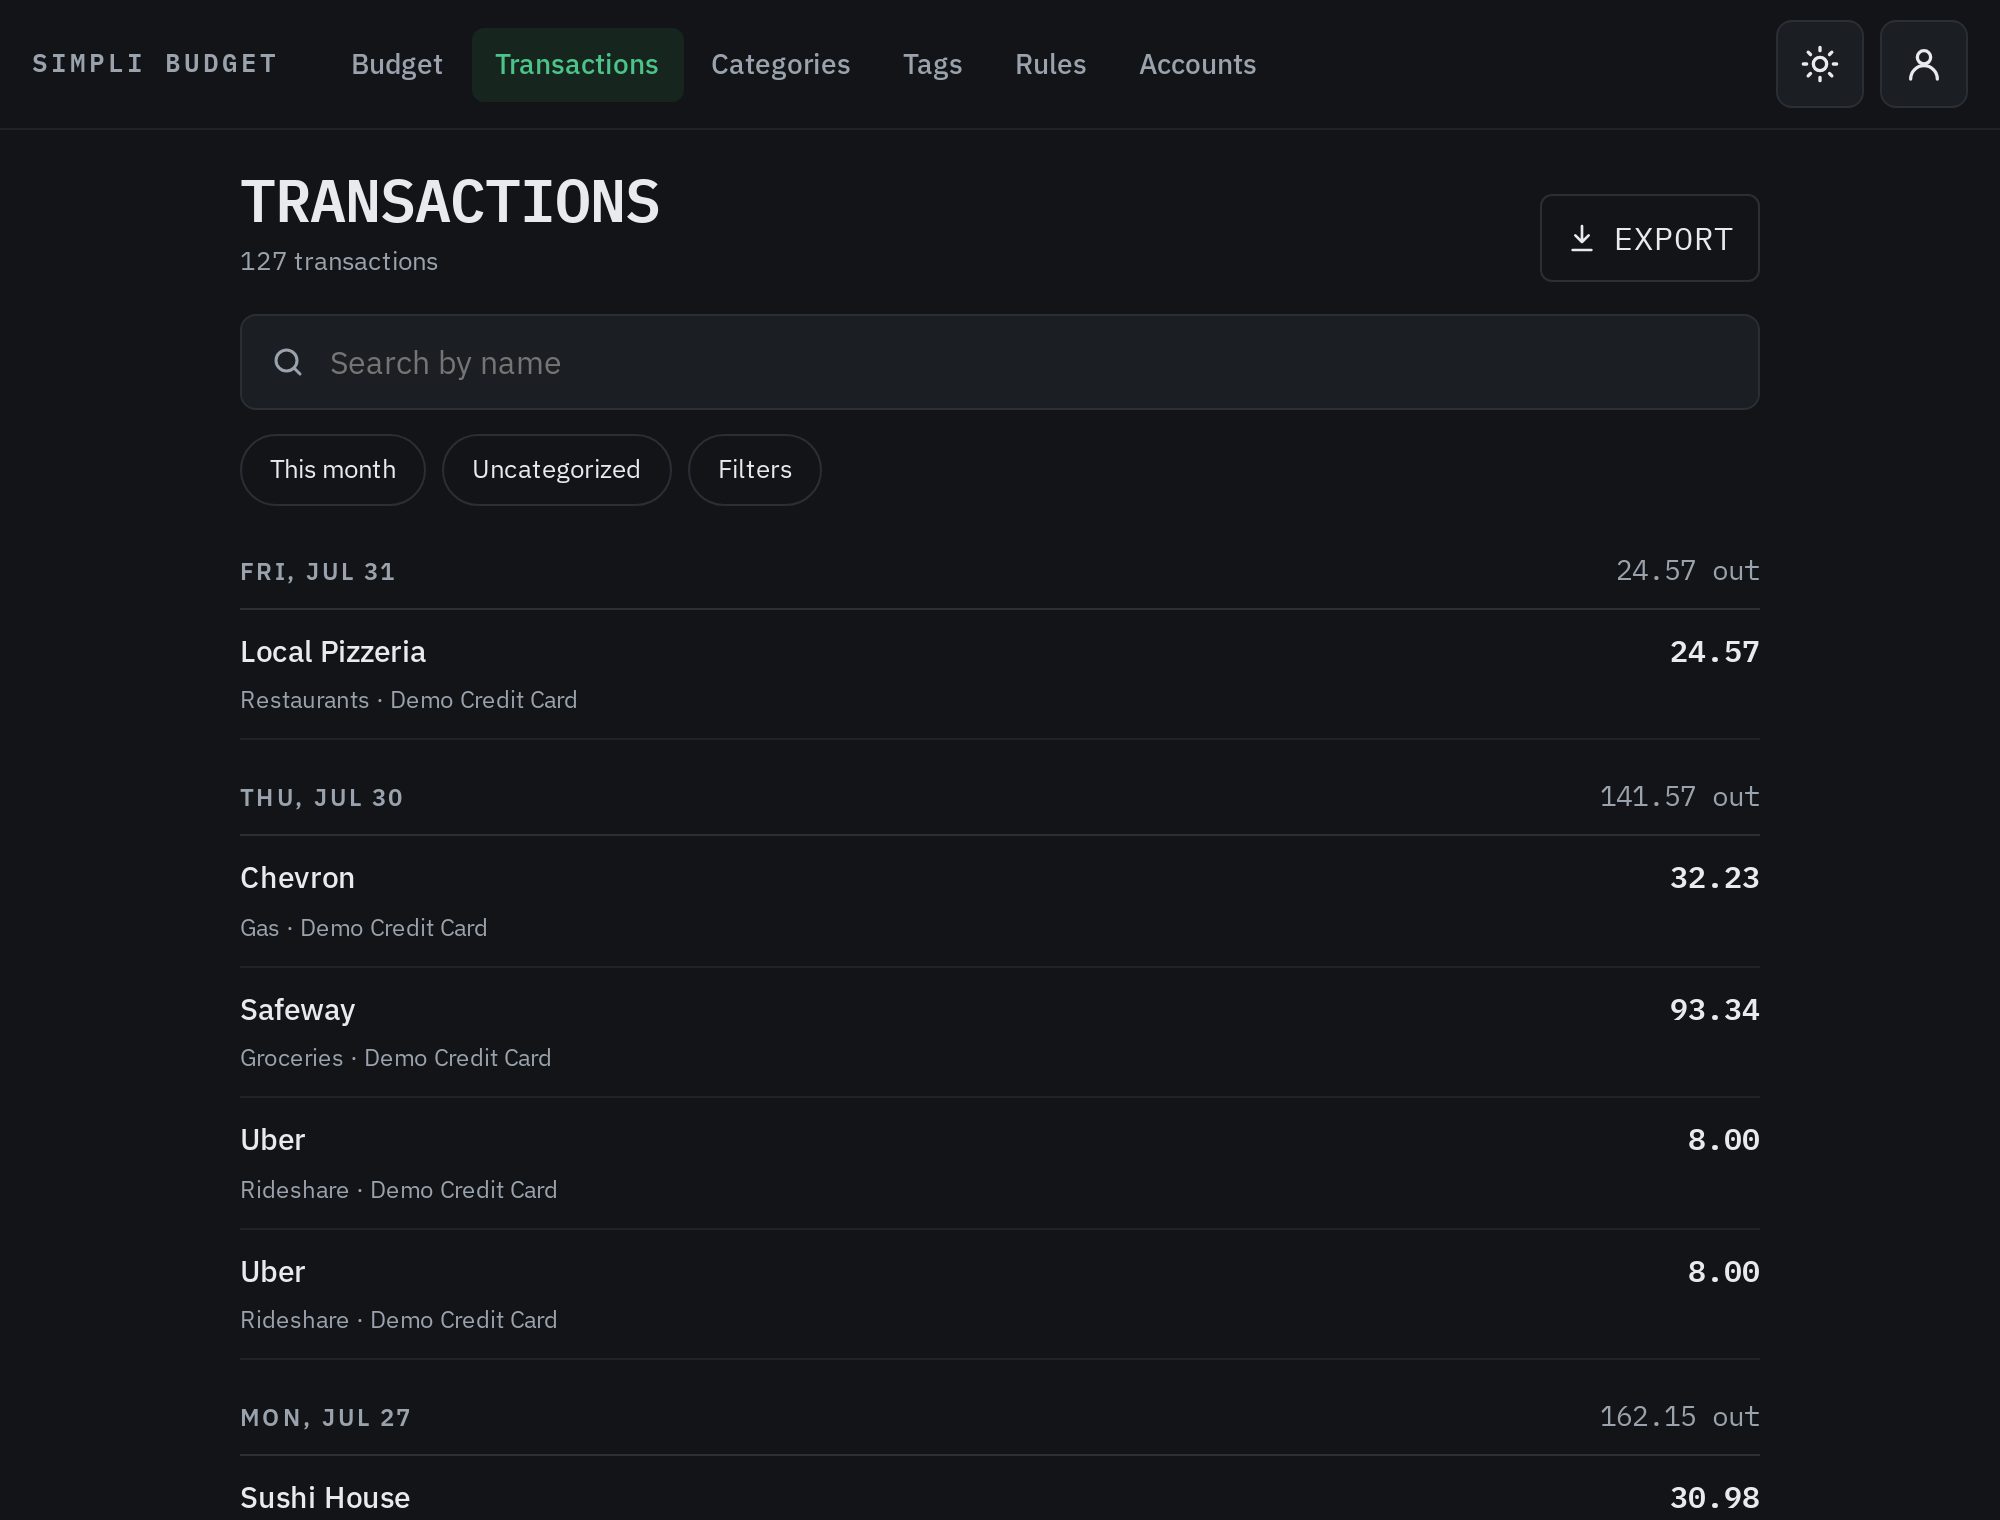Click the 127 transactions count
Screen dimensions: 2000x1520
click(x=338, y=262)
